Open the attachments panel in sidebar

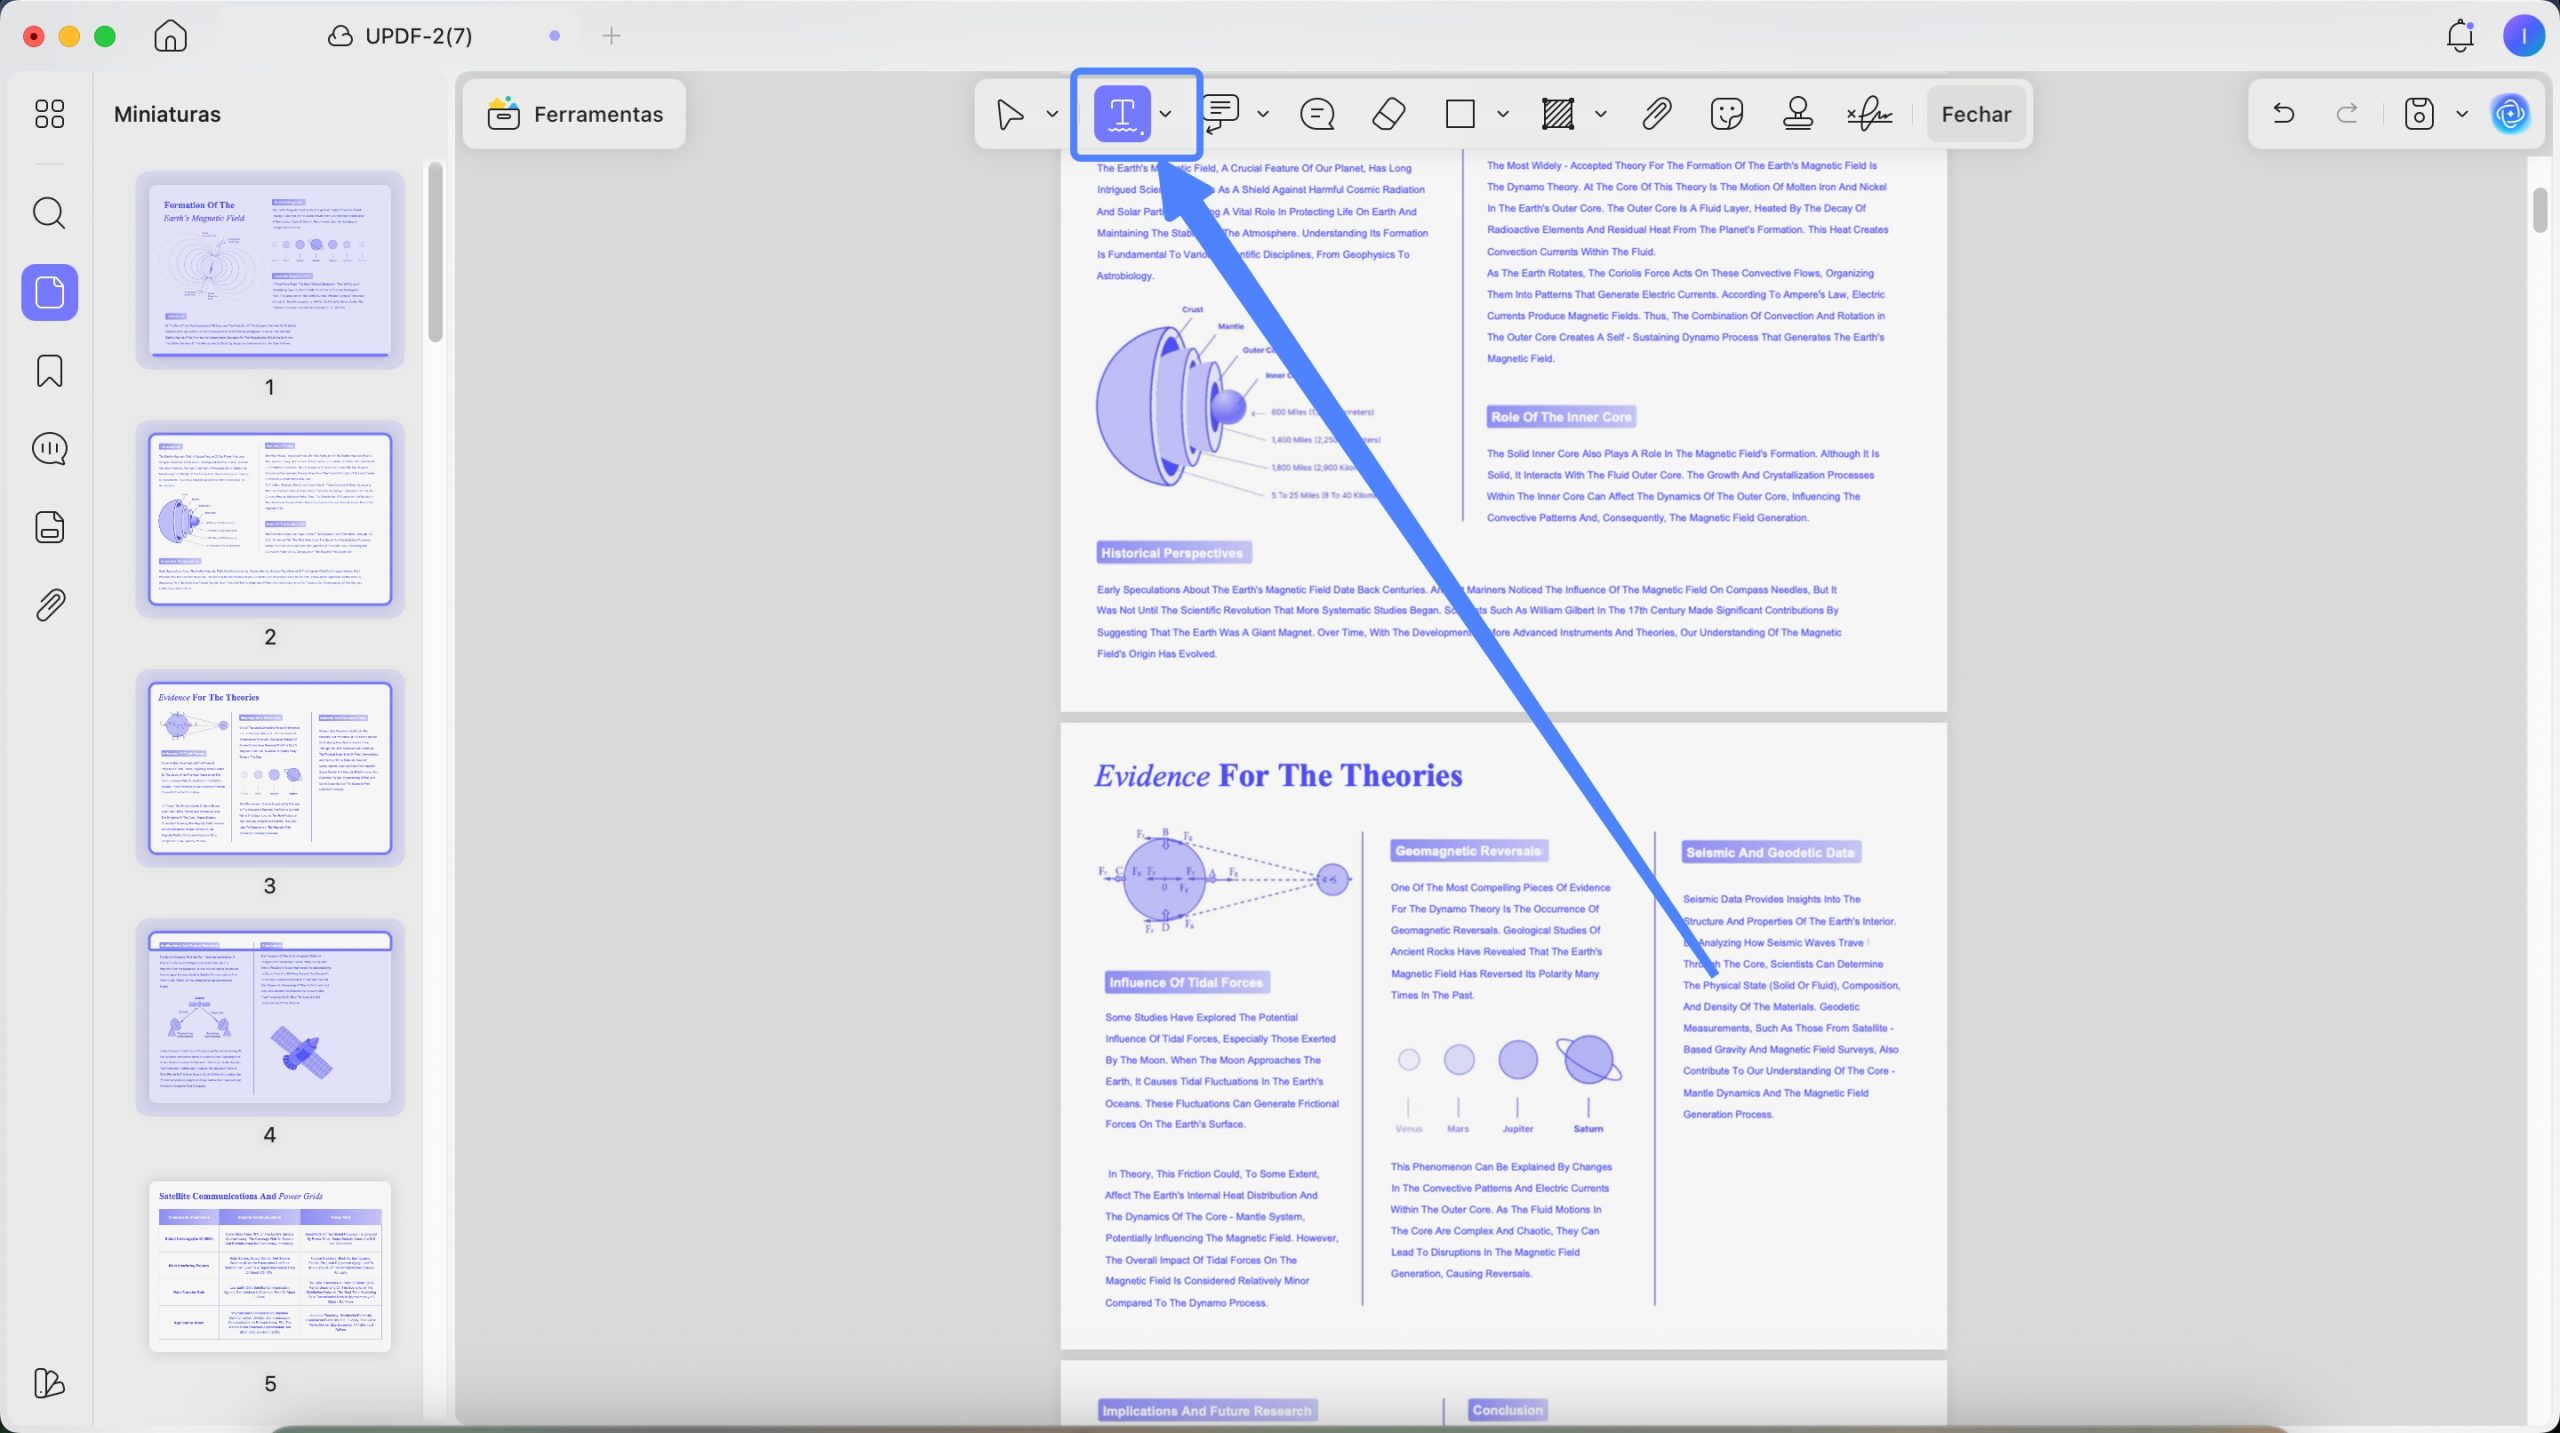(x=49, y=605)
